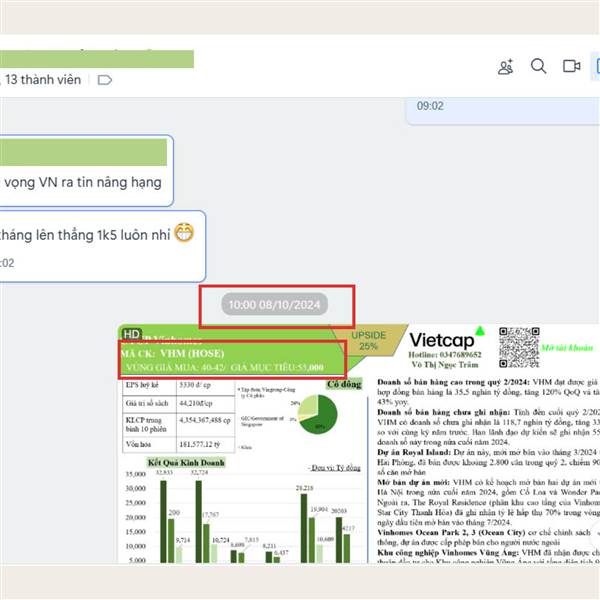Click the 'Hotline: 0347689652' text
Viewport: 600px width, 600px height.
445,355
